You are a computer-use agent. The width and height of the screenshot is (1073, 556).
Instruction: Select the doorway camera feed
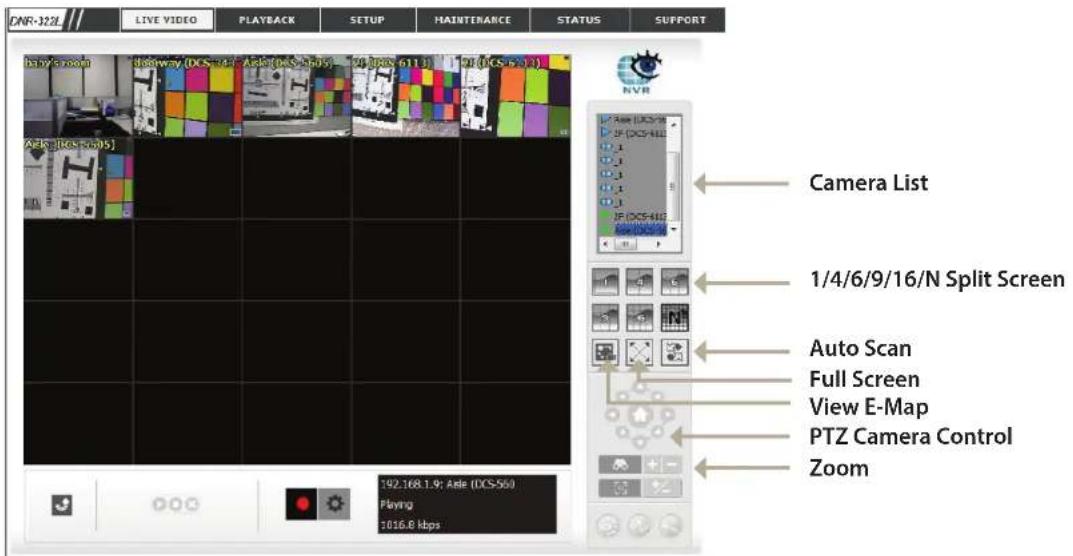point(188,97)
